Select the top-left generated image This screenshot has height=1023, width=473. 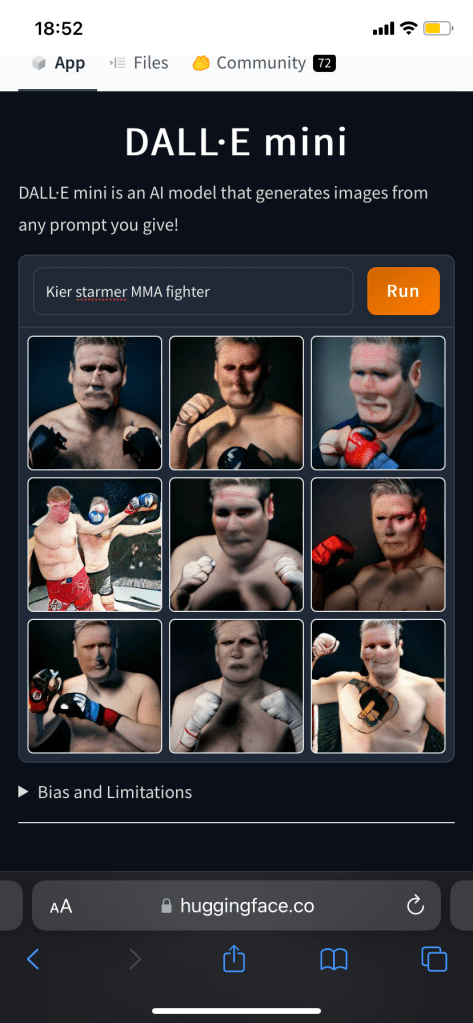pyautogui.click(x=95, y=403)
